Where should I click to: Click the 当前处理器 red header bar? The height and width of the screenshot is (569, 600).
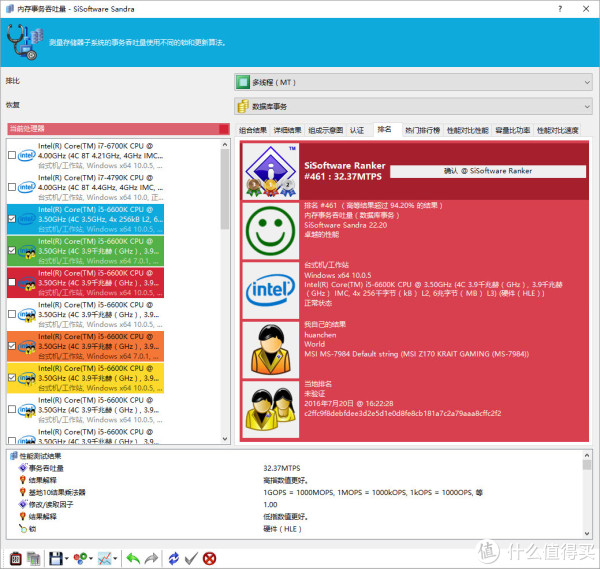click(118, 129)
